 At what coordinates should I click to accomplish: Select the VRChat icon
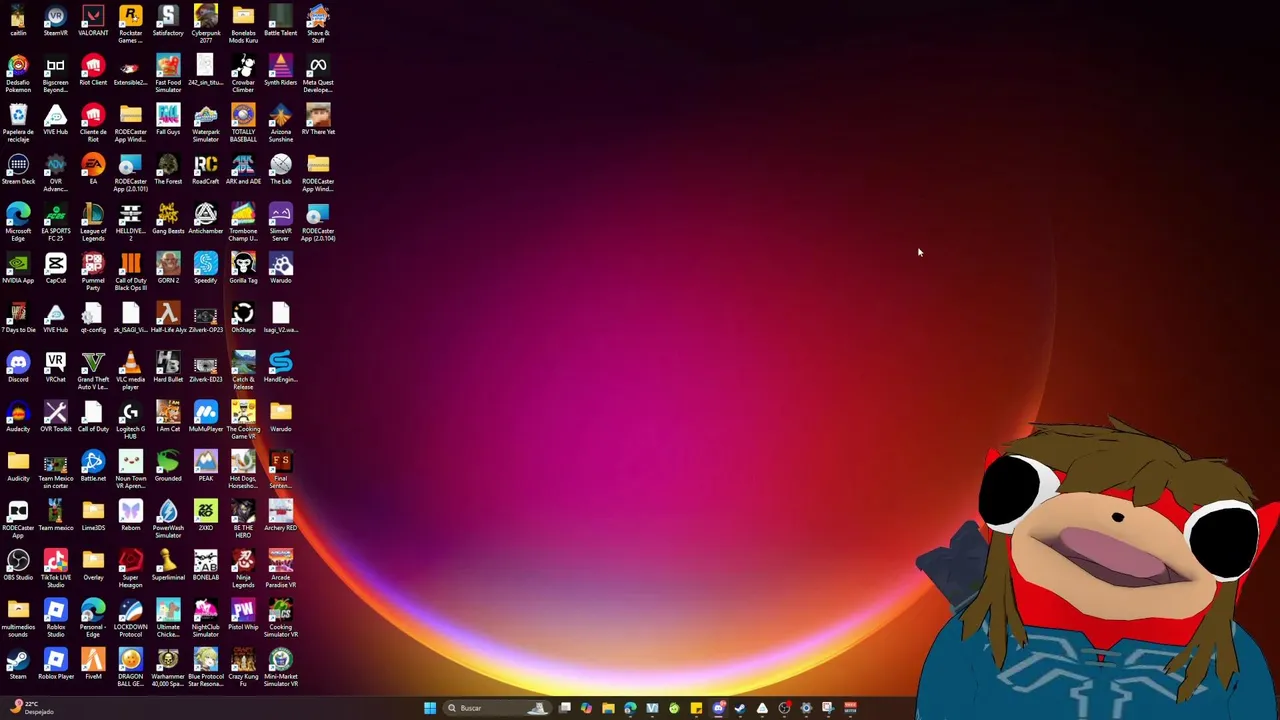[55, 368]
